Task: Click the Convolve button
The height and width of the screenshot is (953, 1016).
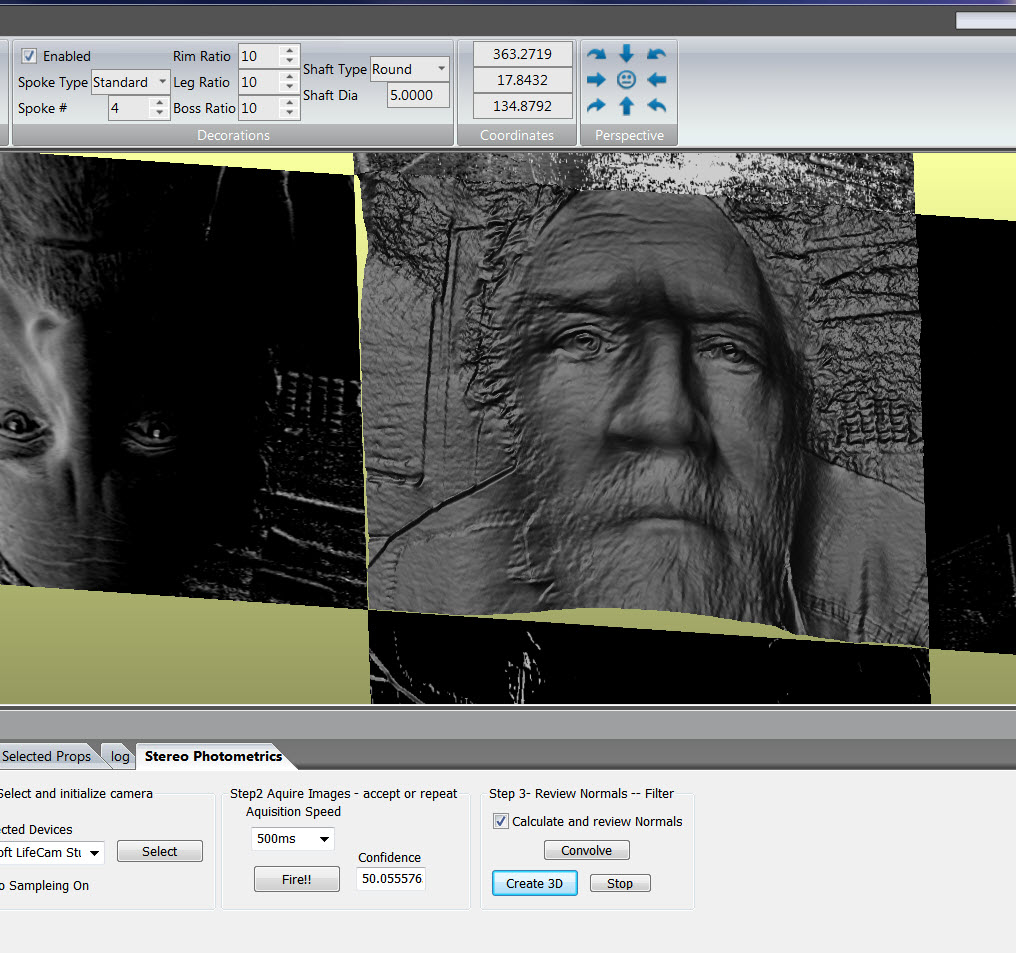Action: pyautogui.click(x=586, y=850)
